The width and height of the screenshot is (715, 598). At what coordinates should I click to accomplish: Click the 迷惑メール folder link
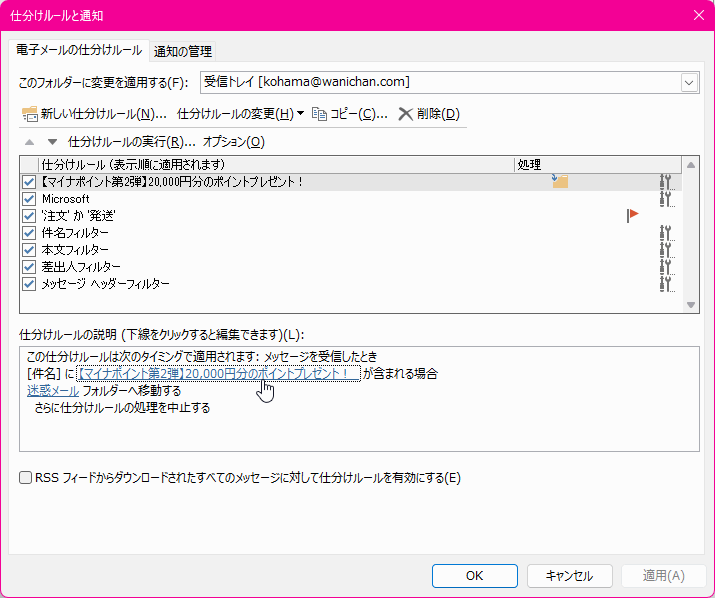53,390
